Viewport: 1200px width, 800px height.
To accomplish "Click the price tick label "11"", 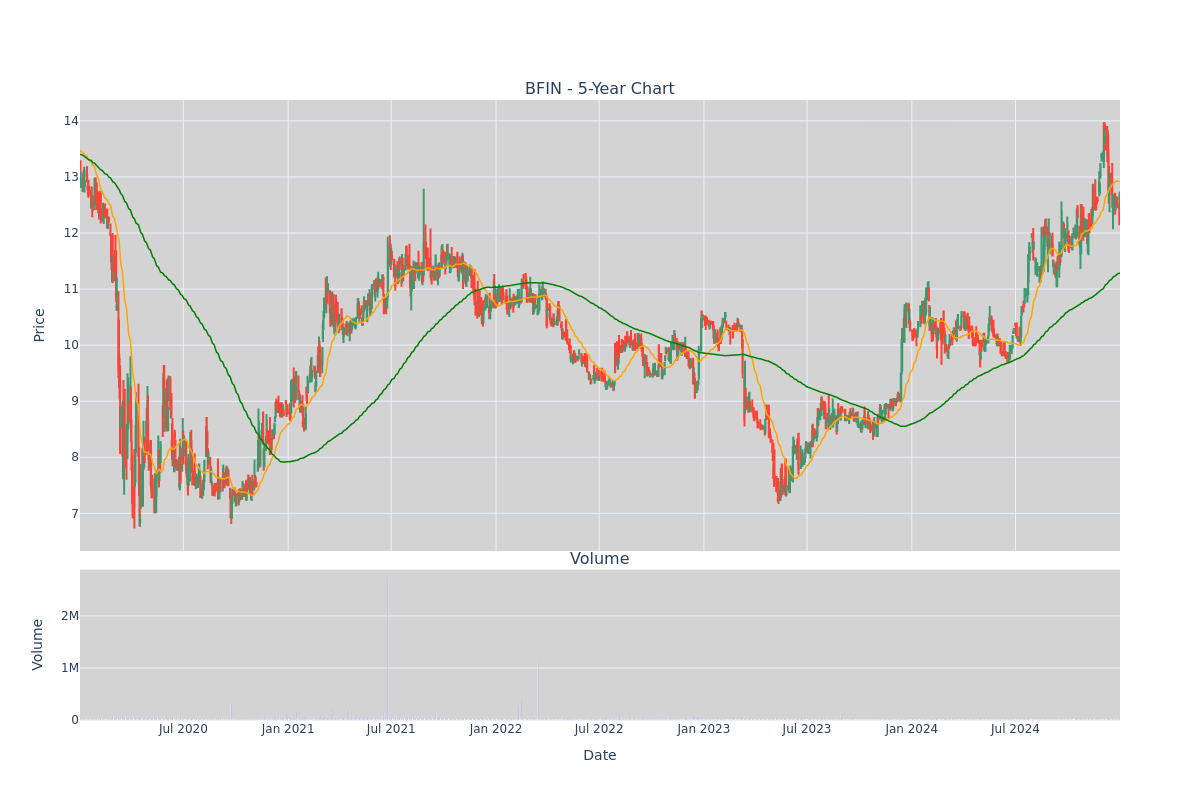I will [x=71, y=289].
